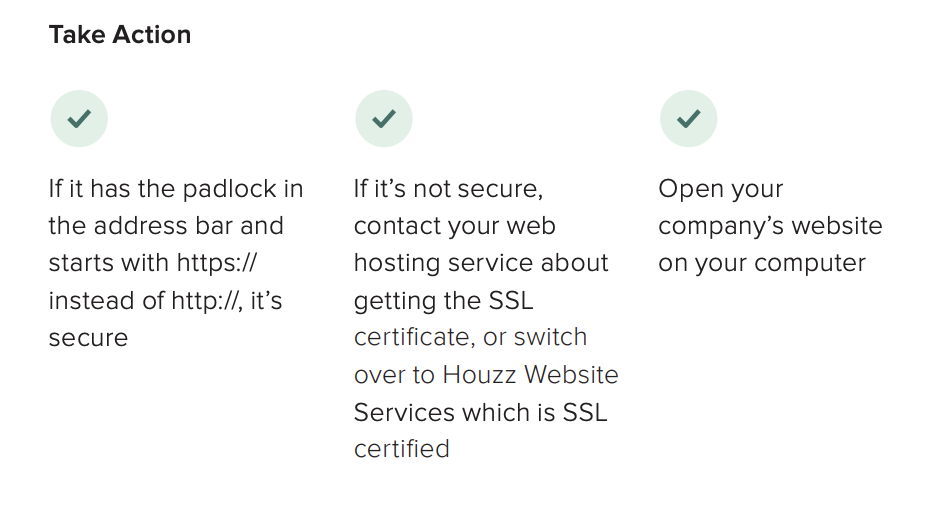Click the checkmark above "If it's not secure"
948x514 pixels.
(x=384, y=119)
